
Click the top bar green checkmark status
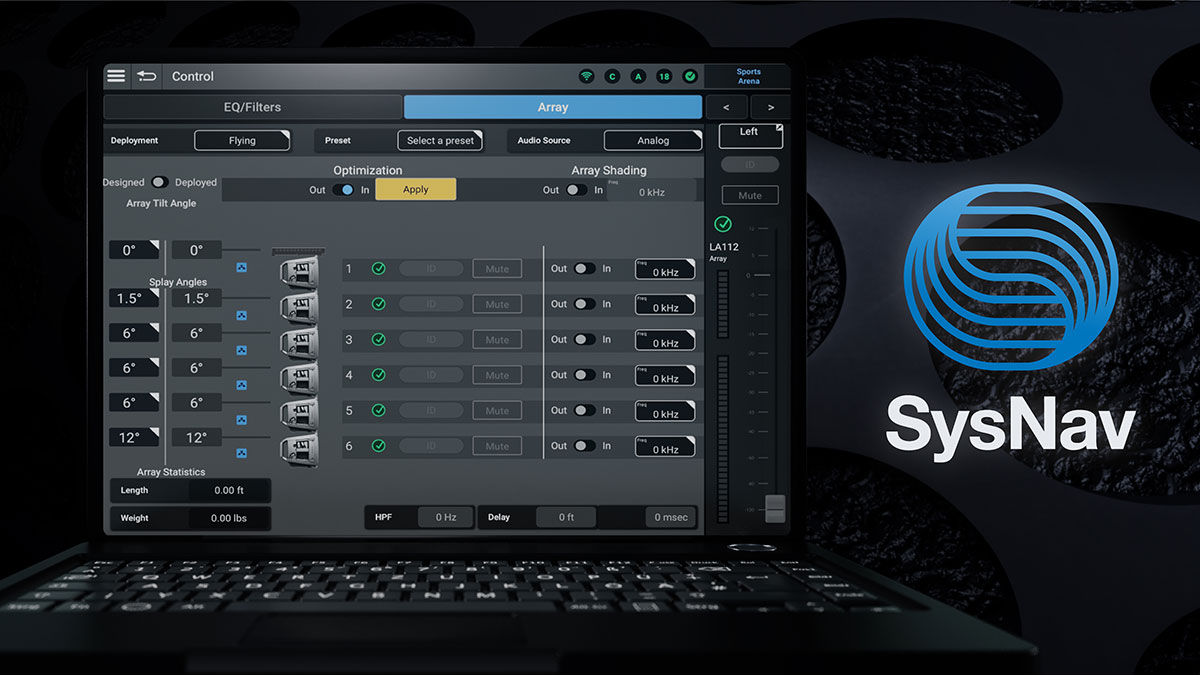pos(690,77)
